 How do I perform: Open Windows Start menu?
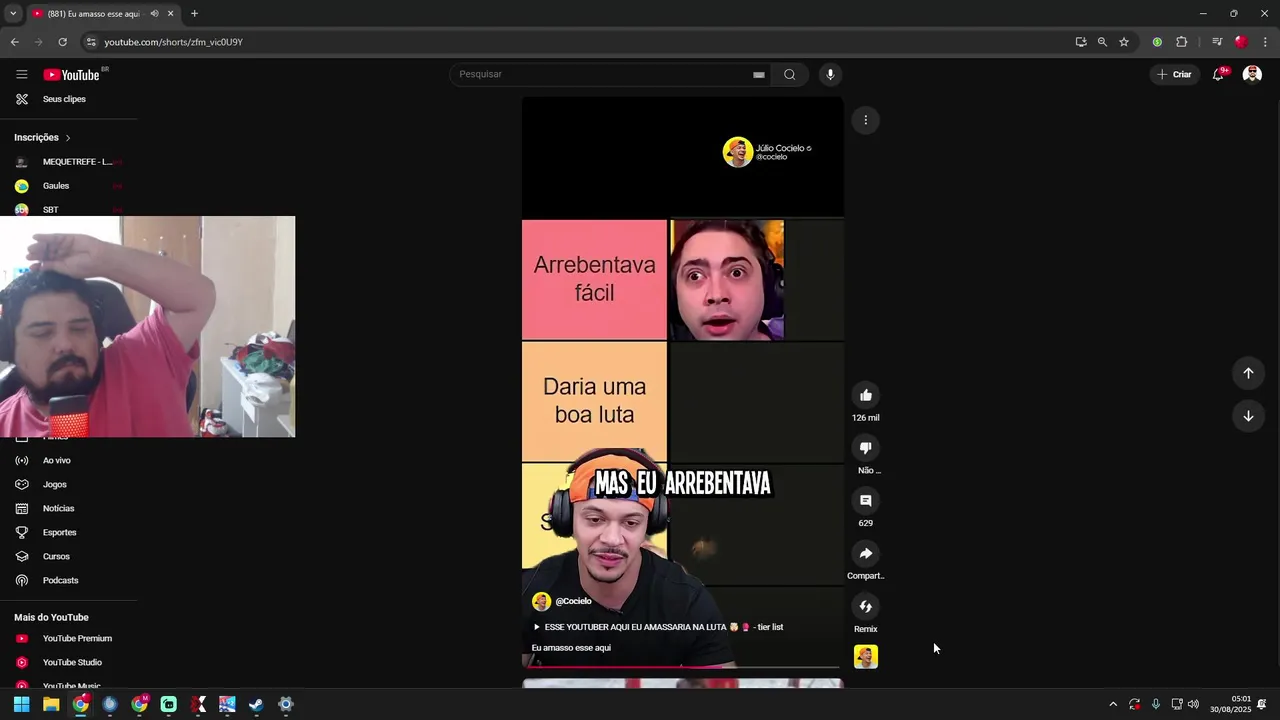(x=21, y=704)
